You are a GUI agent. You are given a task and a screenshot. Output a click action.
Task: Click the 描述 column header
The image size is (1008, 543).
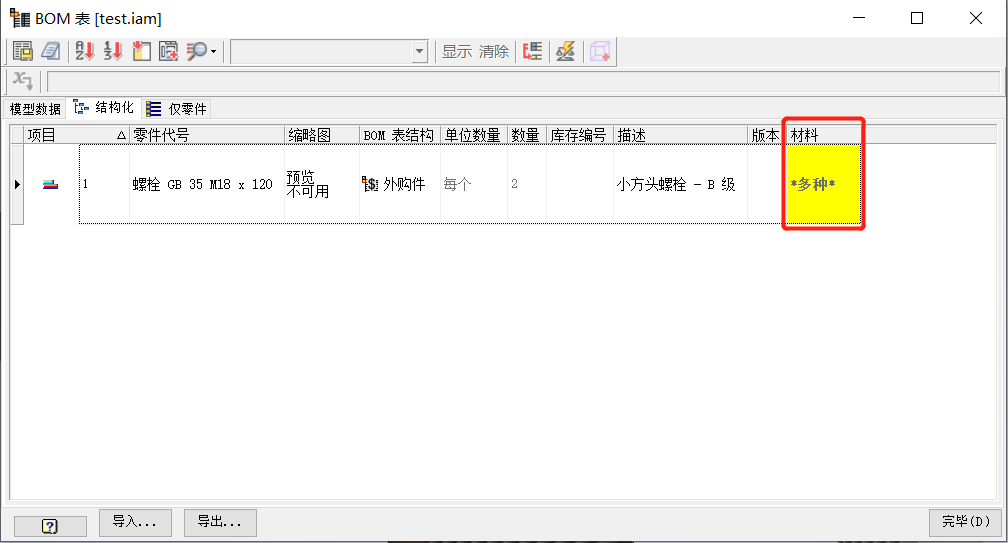click(x=680, y=135)
